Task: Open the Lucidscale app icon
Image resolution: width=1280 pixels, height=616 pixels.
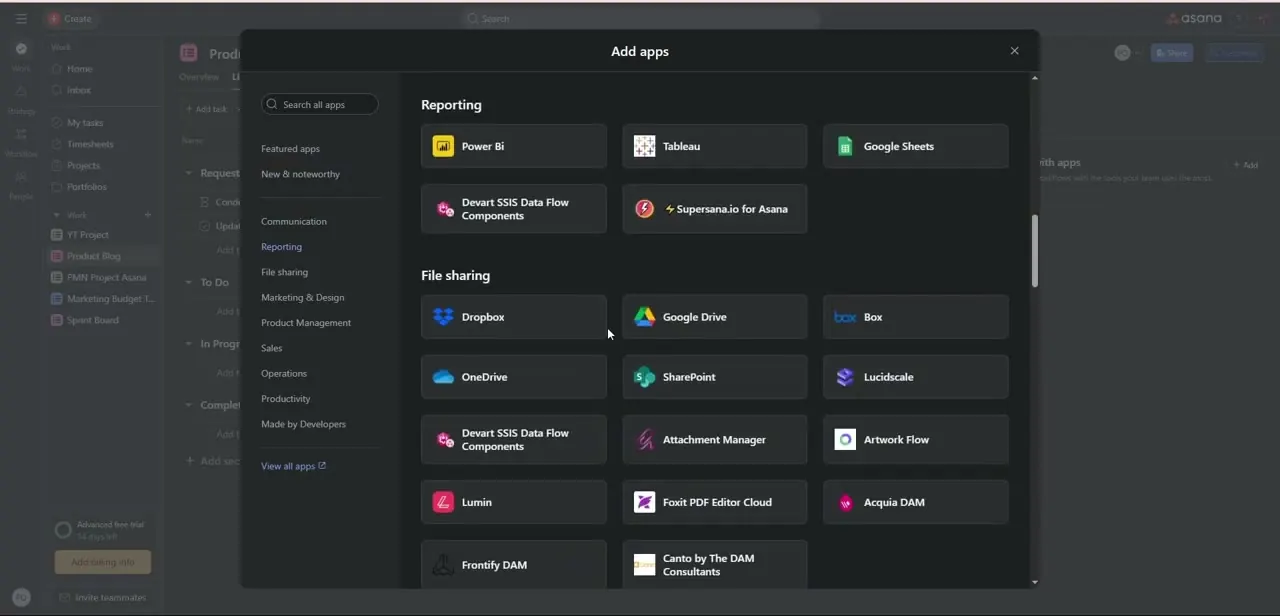Action: pos(845,377)
